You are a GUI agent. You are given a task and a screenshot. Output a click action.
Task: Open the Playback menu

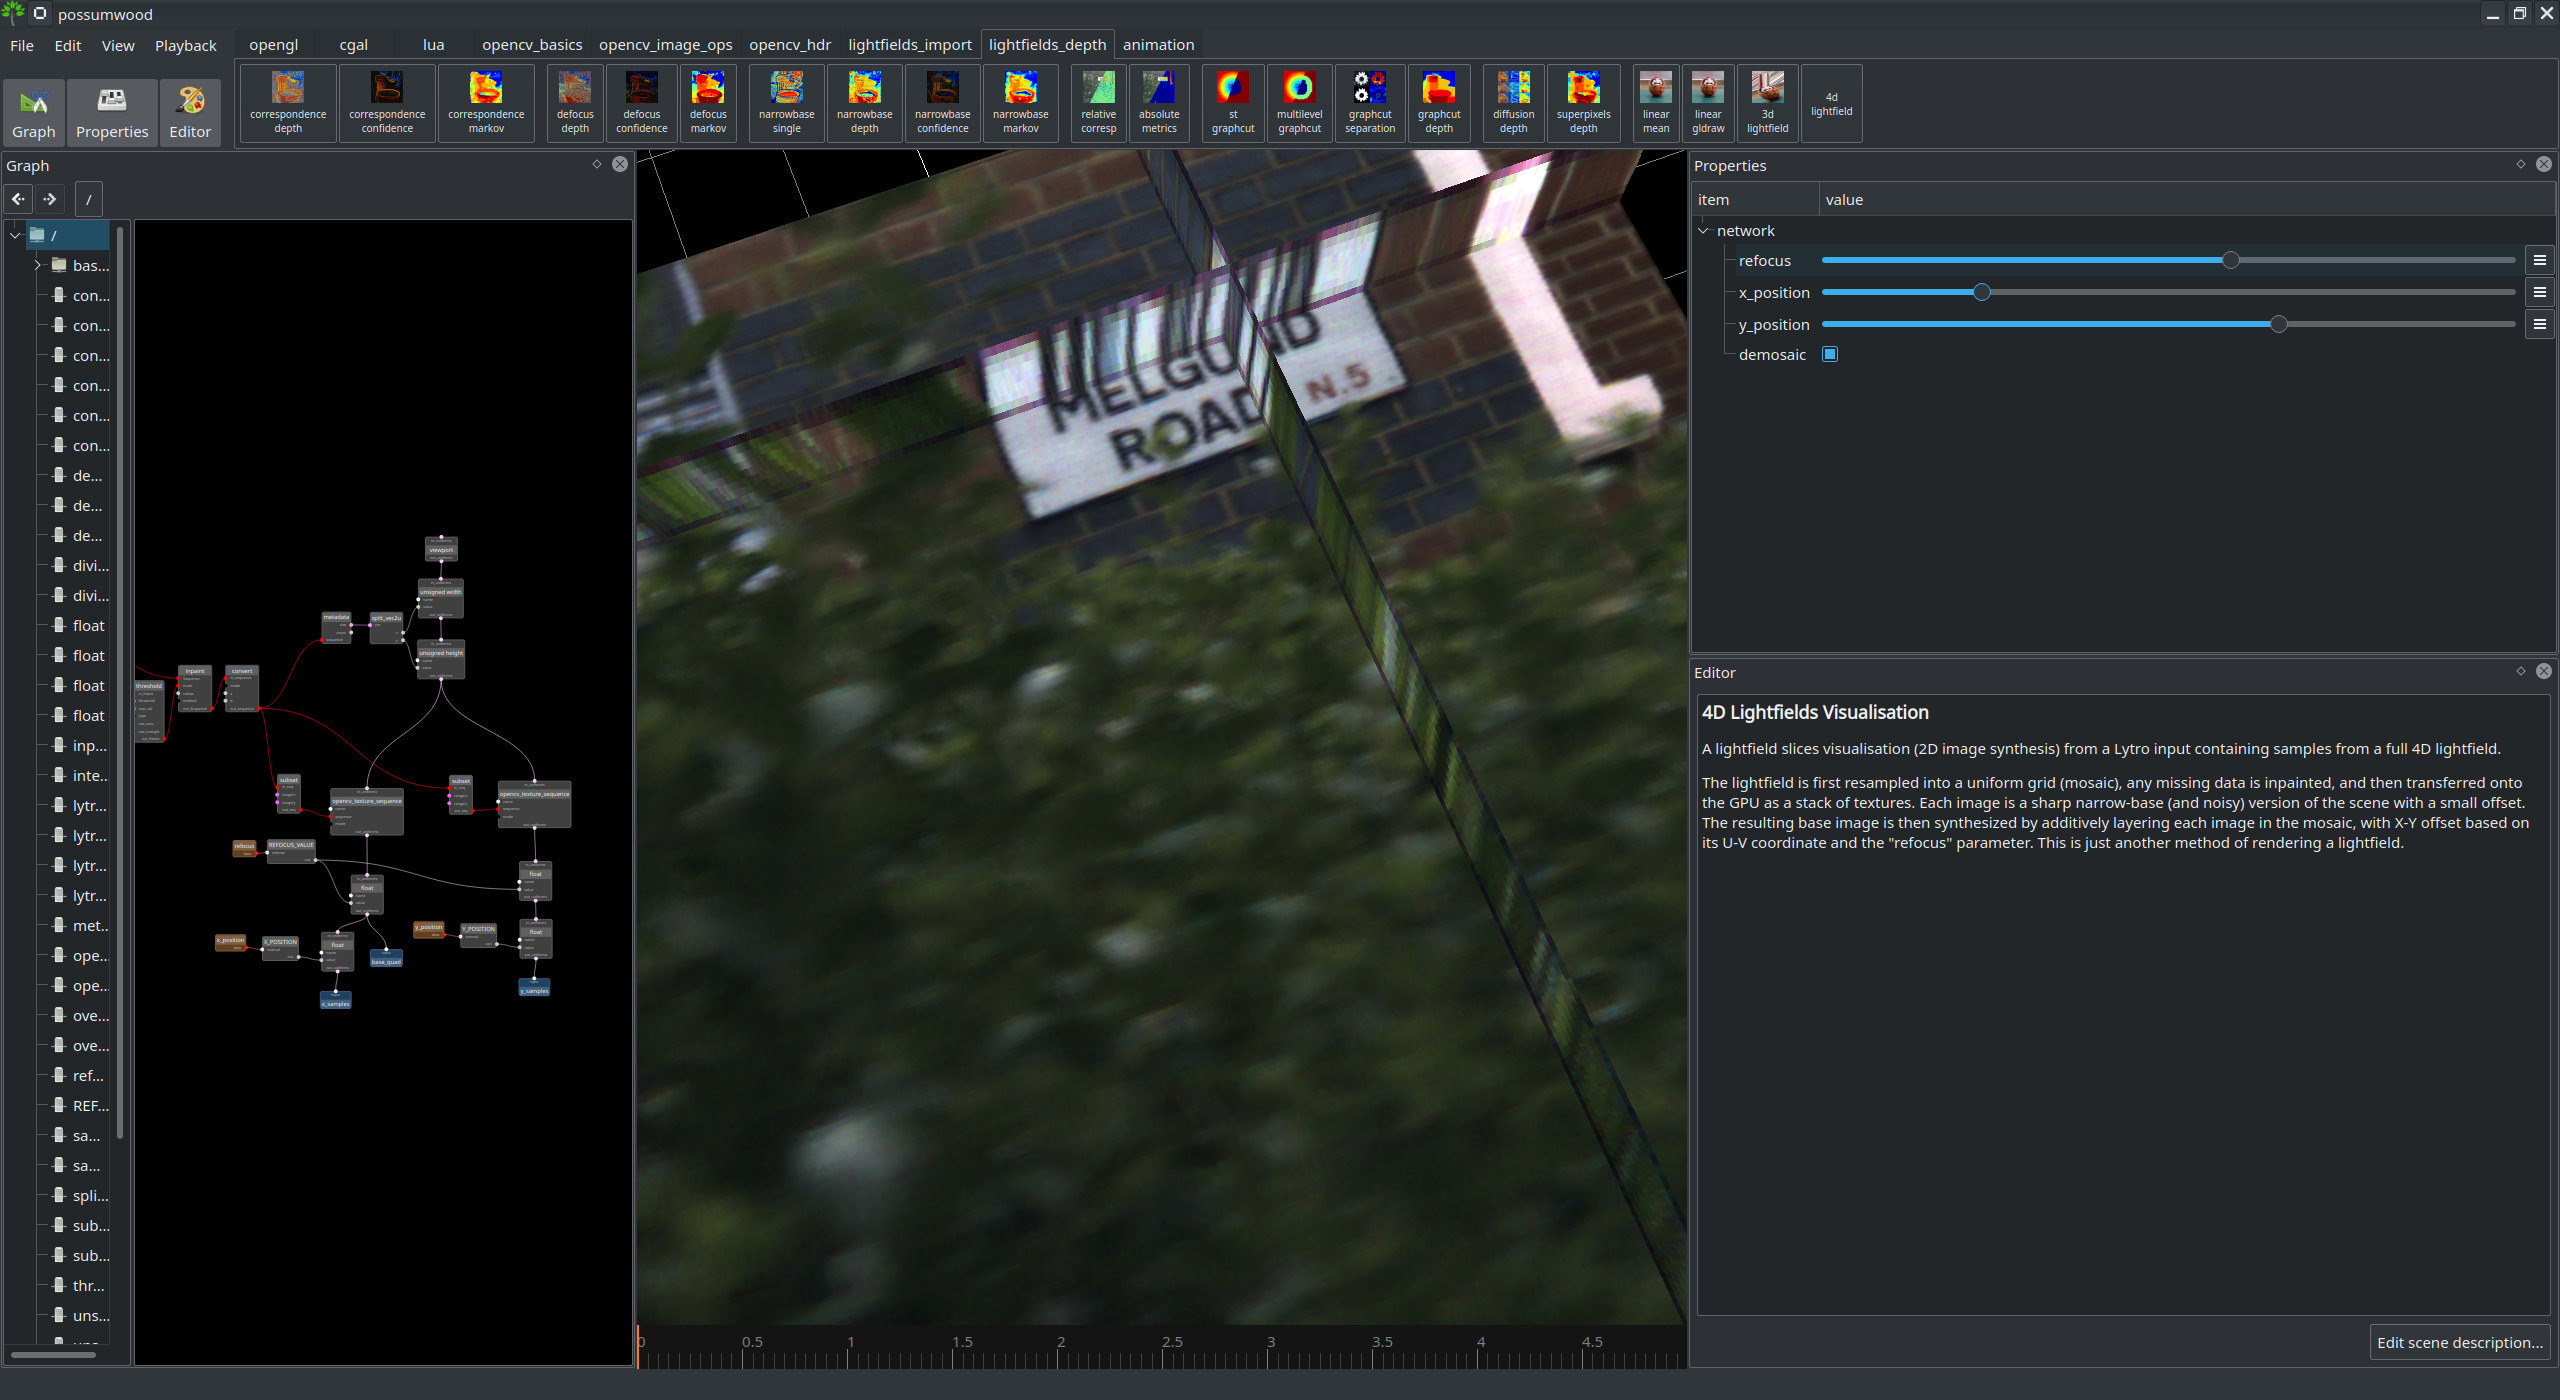[x=185, y=46]
